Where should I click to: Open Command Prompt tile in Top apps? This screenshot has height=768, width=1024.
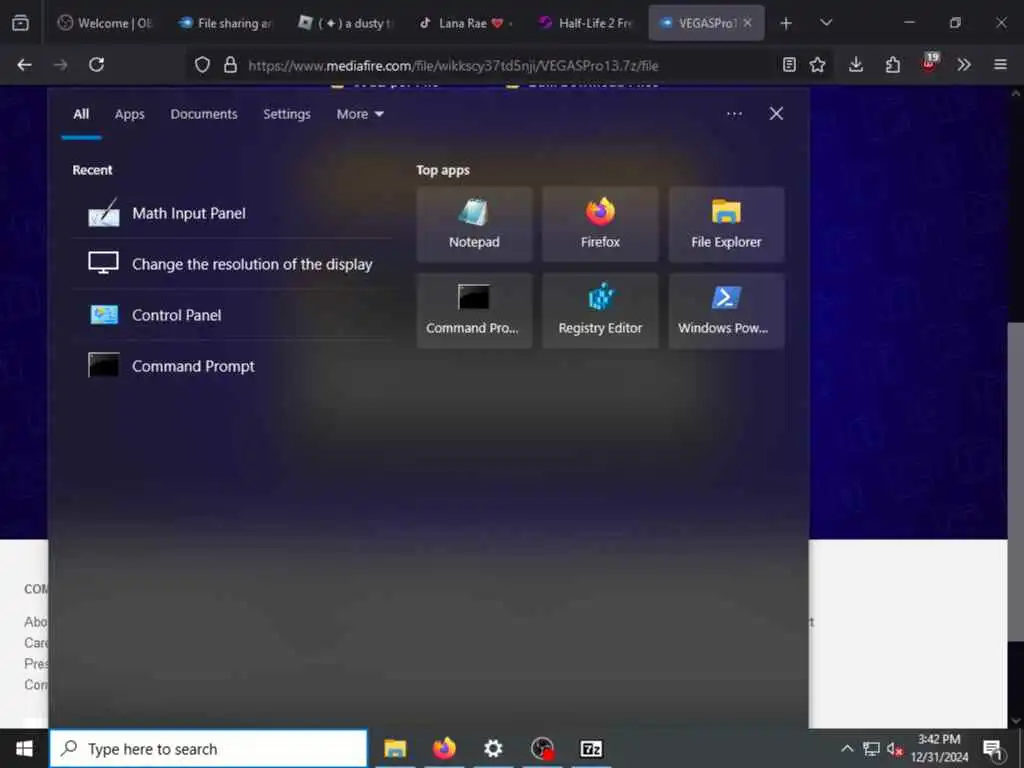pos(474,310)
